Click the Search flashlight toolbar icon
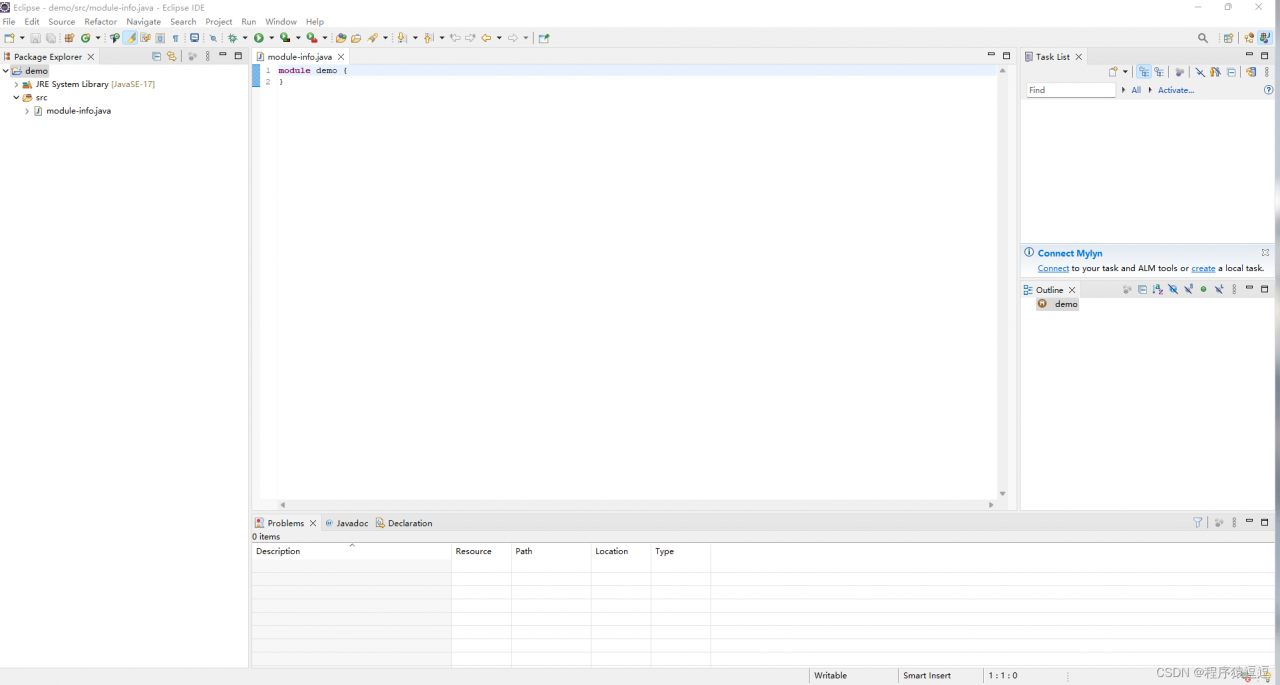Viewport: 1280px width, 685px height. pos(372,38)
